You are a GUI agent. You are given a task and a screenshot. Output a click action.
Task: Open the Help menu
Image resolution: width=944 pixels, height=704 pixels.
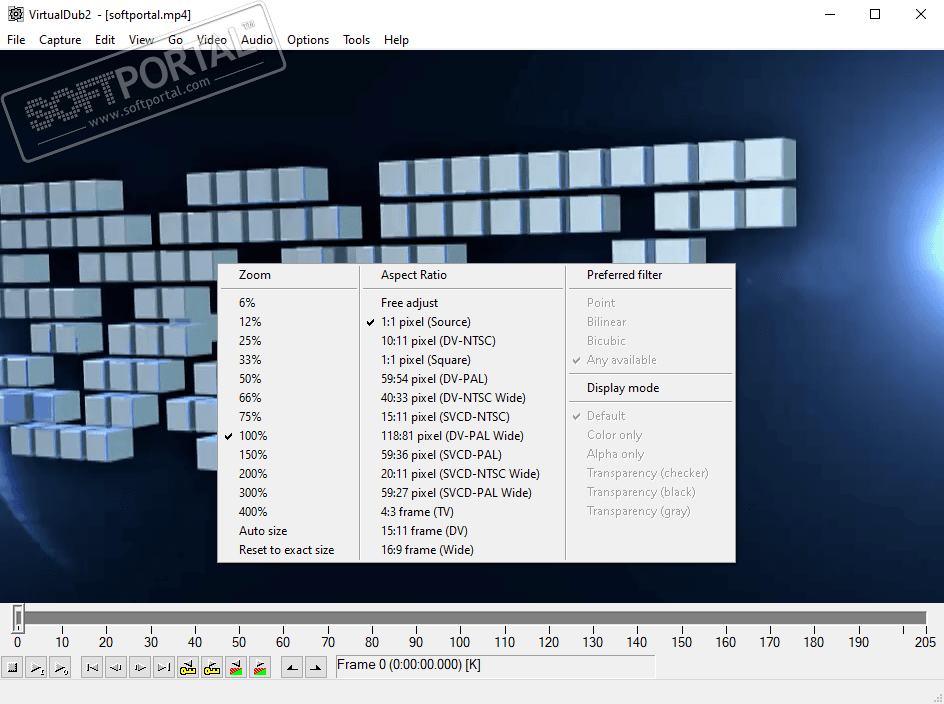[x=396, y=40]
